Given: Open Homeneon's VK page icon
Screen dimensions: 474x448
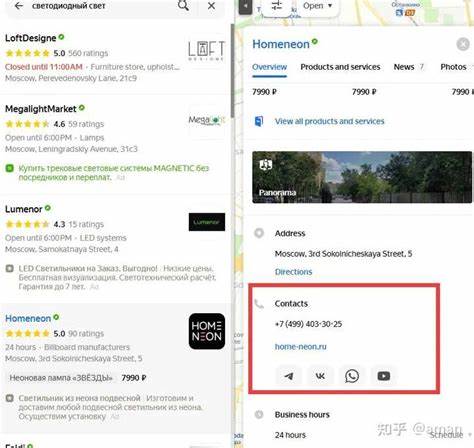Looking at the screenshot, I should click(320, 376).
